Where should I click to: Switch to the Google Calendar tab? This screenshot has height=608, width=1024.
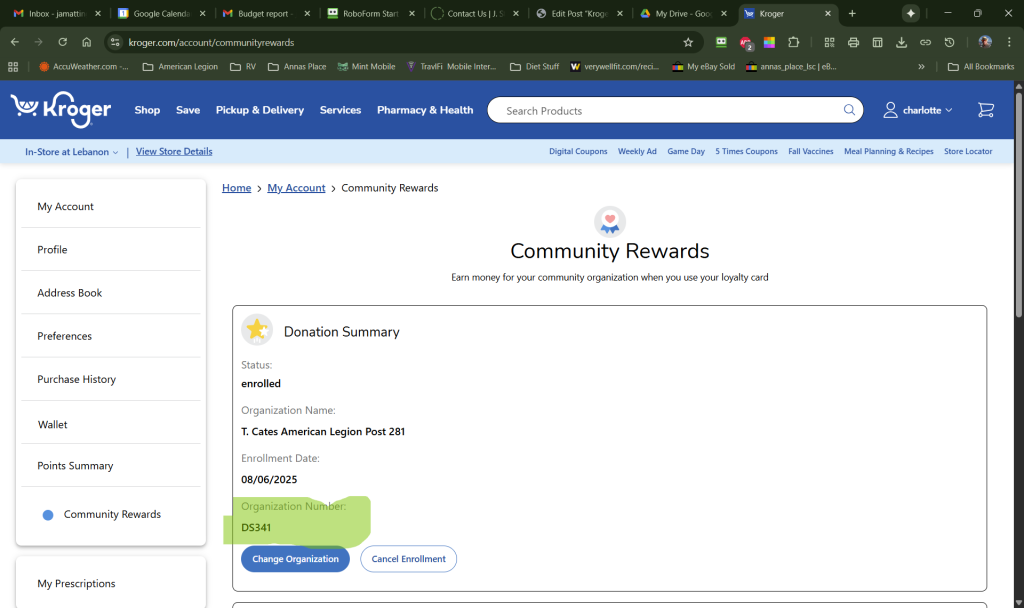[x=160, y=14]
